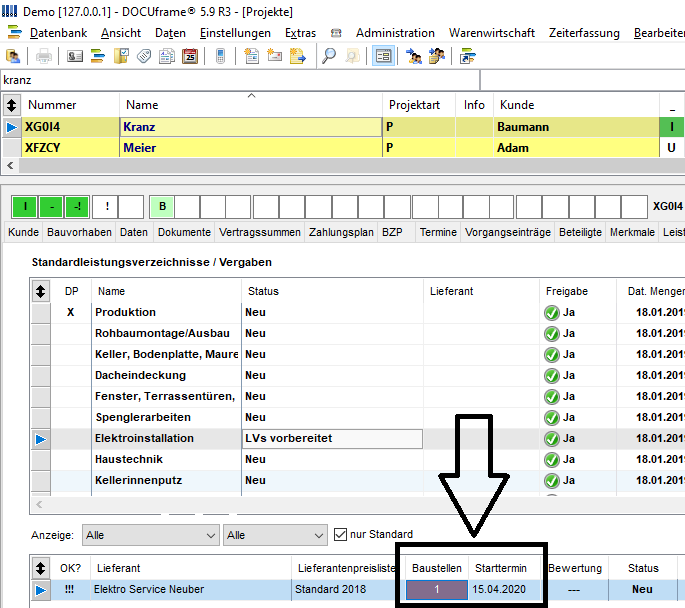Open the first 'Alle' Anzeige dropdown
Viewport: 685px width, 608px height.
(x=151, y=535)
